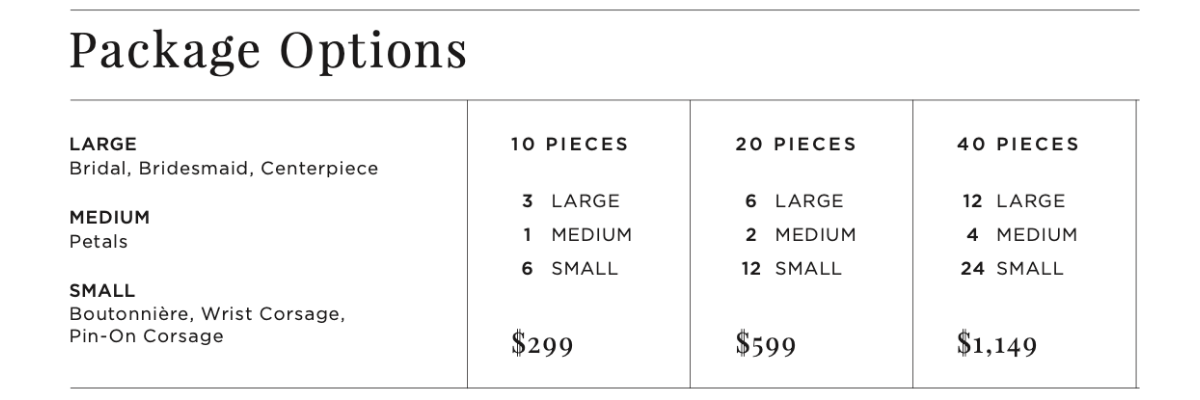Select the 20 PIECES package header
This screenshot has height=400, width=1200.
click(x=796, y=144)
